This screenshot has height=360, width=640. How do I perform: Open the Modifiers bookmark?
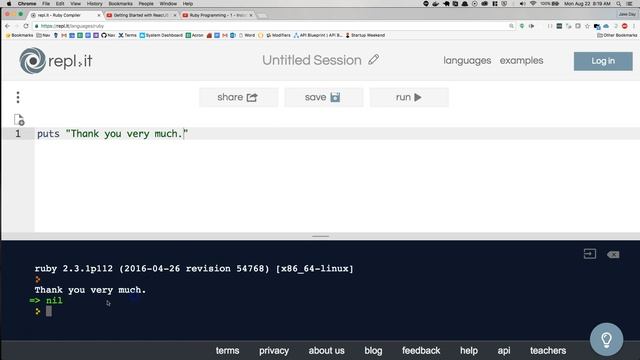click(278, 36)
